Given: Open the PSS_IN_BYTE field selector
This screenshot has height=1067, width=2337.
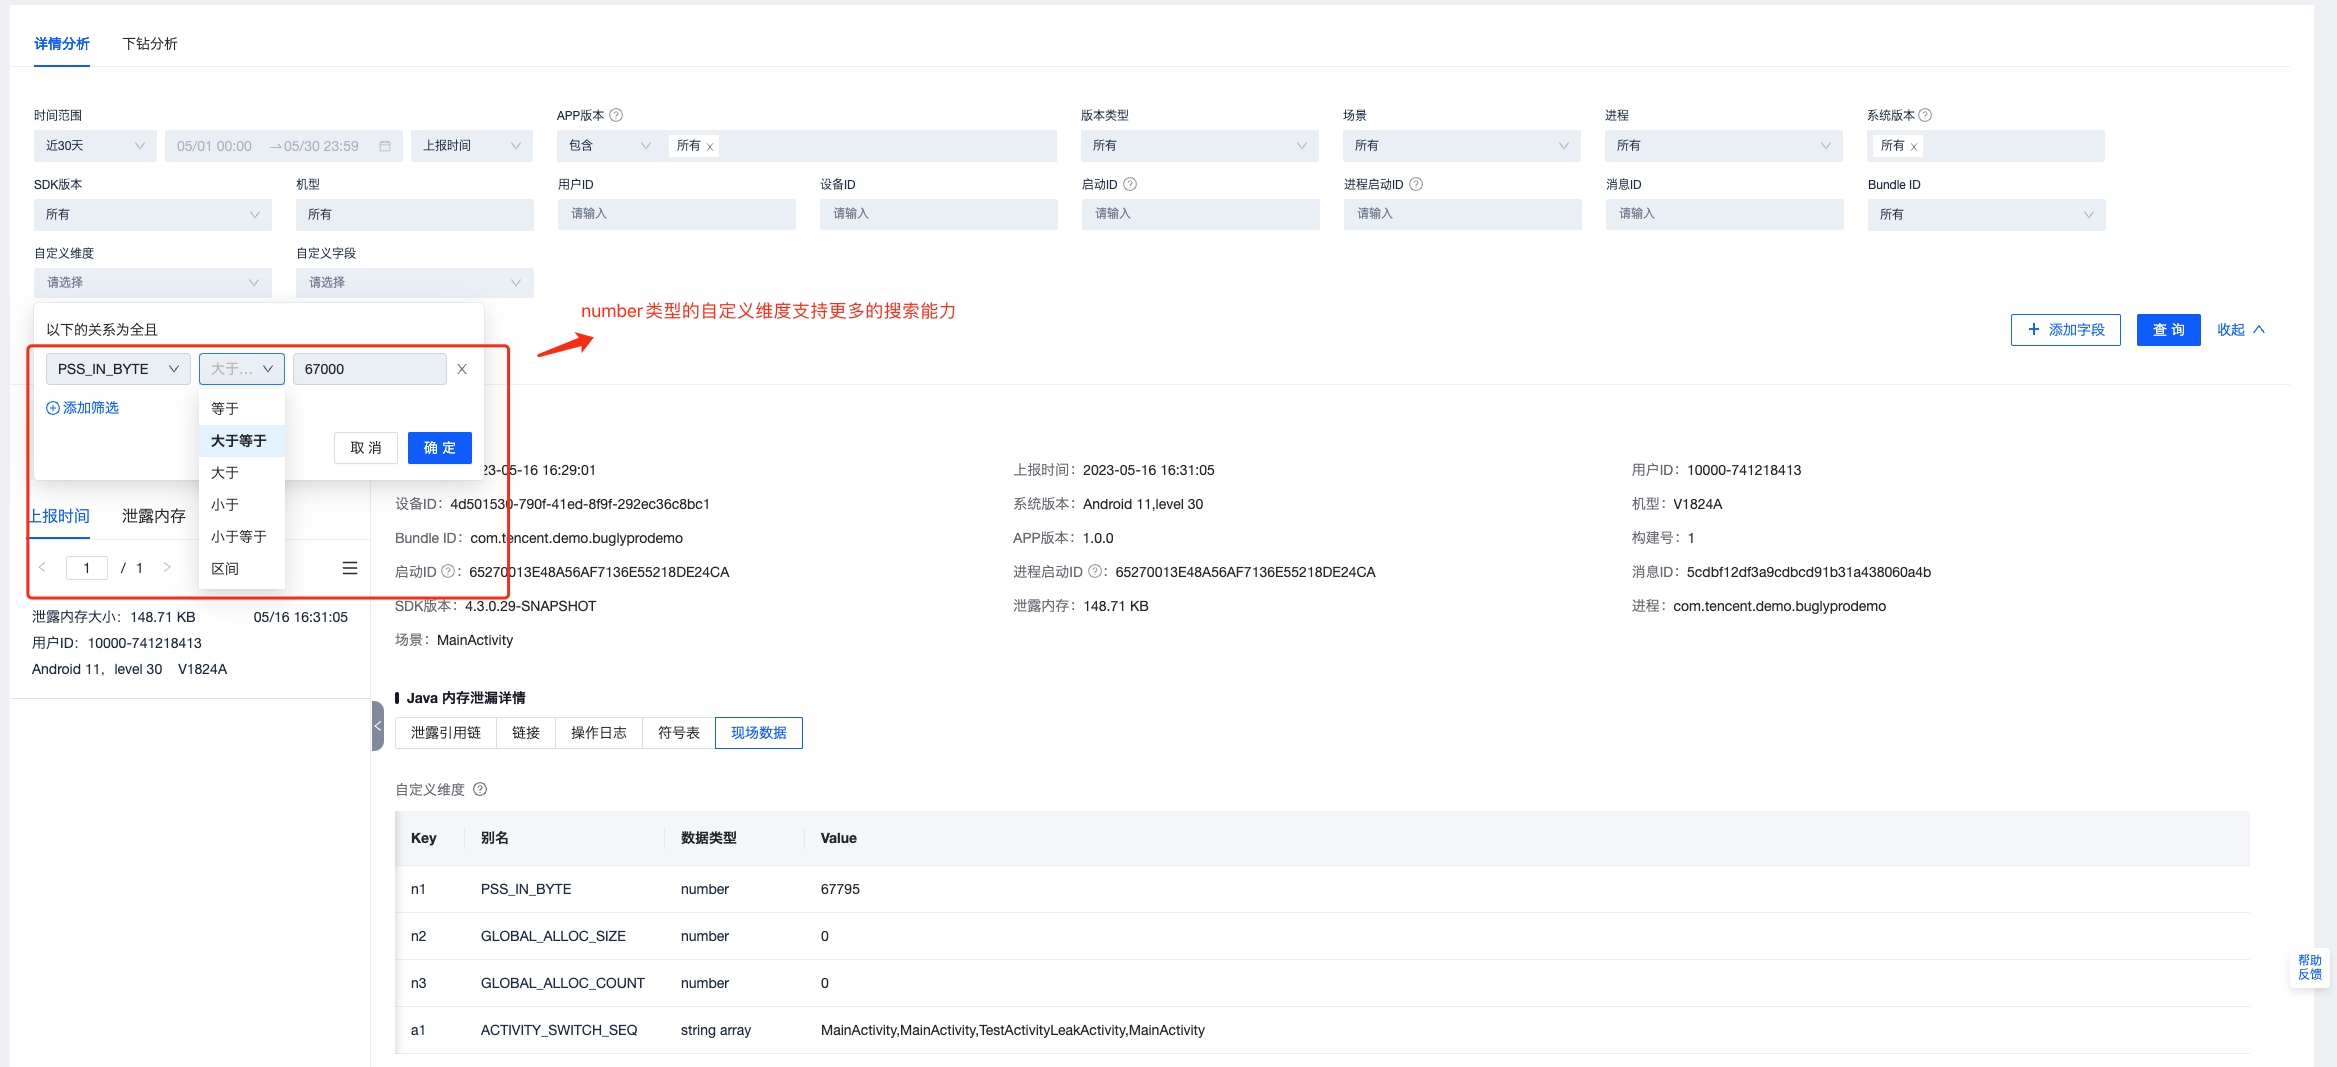Looking at the screenshot, I should click(117, 369).
